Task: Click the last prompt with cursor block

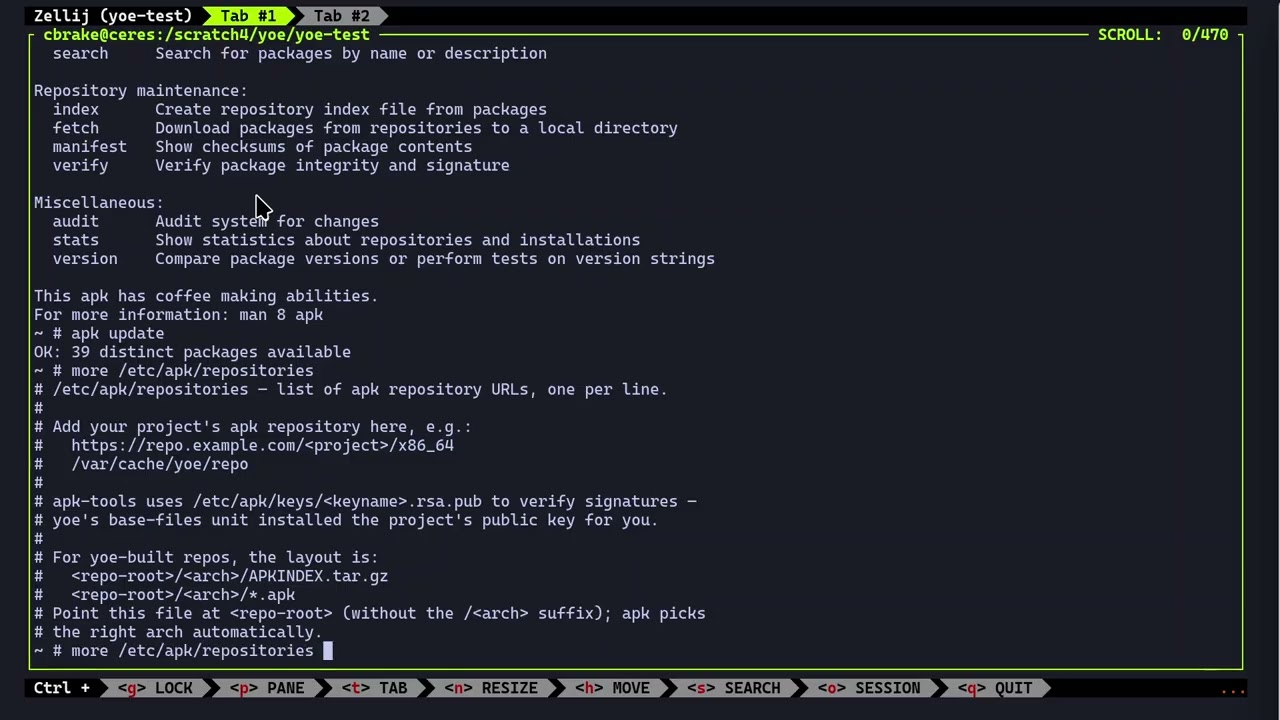Action: point(183,651)
